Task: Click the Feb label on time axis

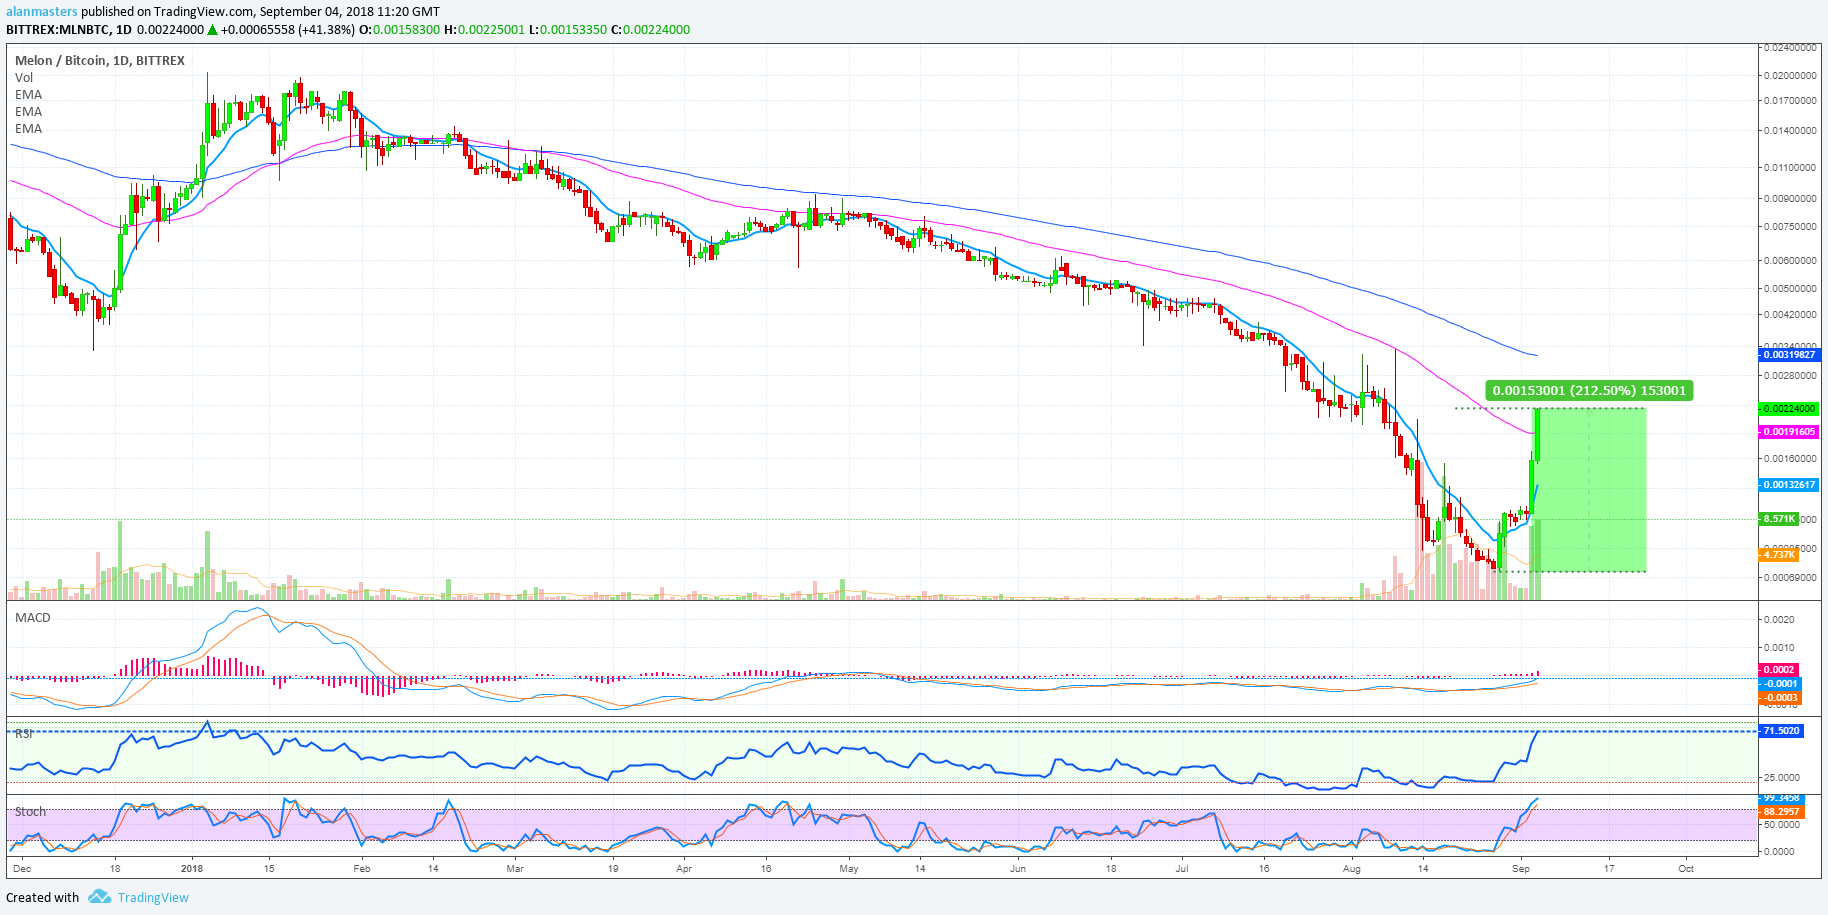Action: click(x=362, y=869)
